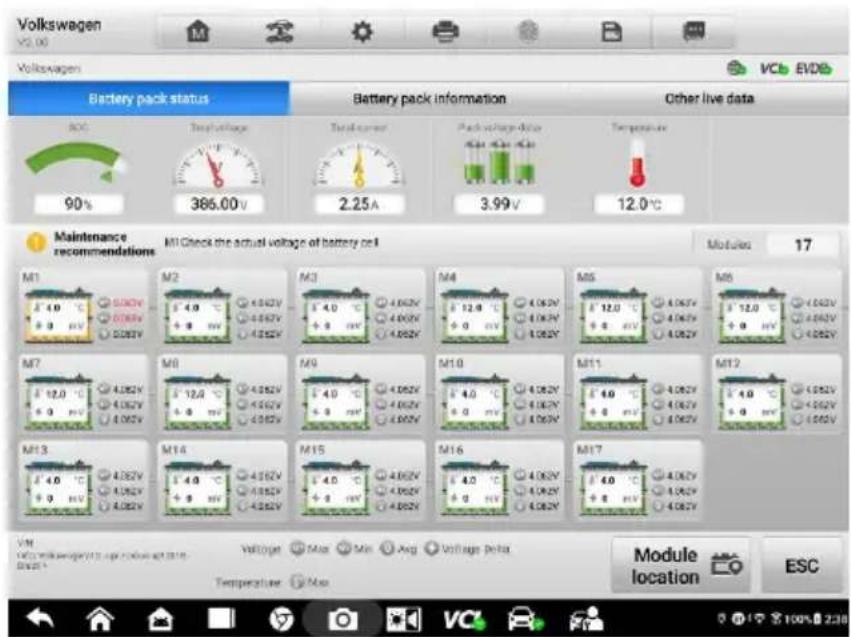Screen dimensions: 851x637
Task: Tap recent apps square in bottom bar
Action: pos(221,618)
